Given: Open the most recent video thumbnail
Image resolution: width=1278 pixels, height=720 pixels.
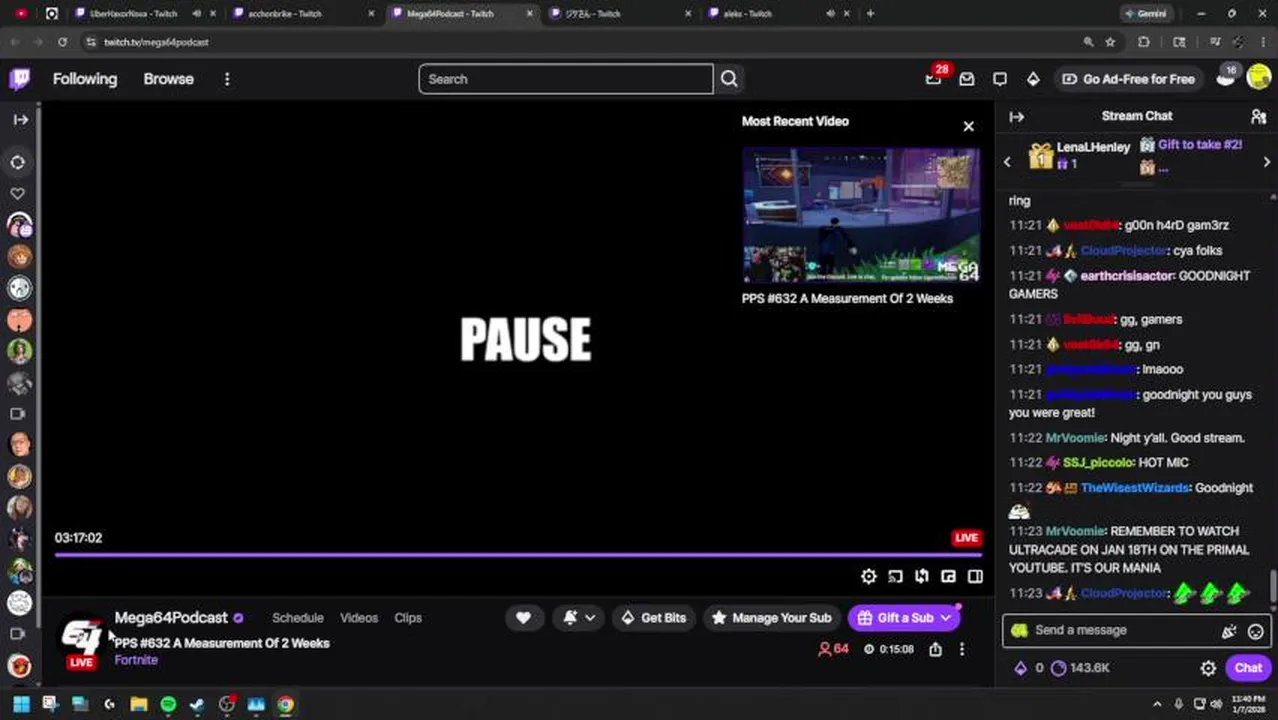Looking at the screenshot, I should 861,216.
